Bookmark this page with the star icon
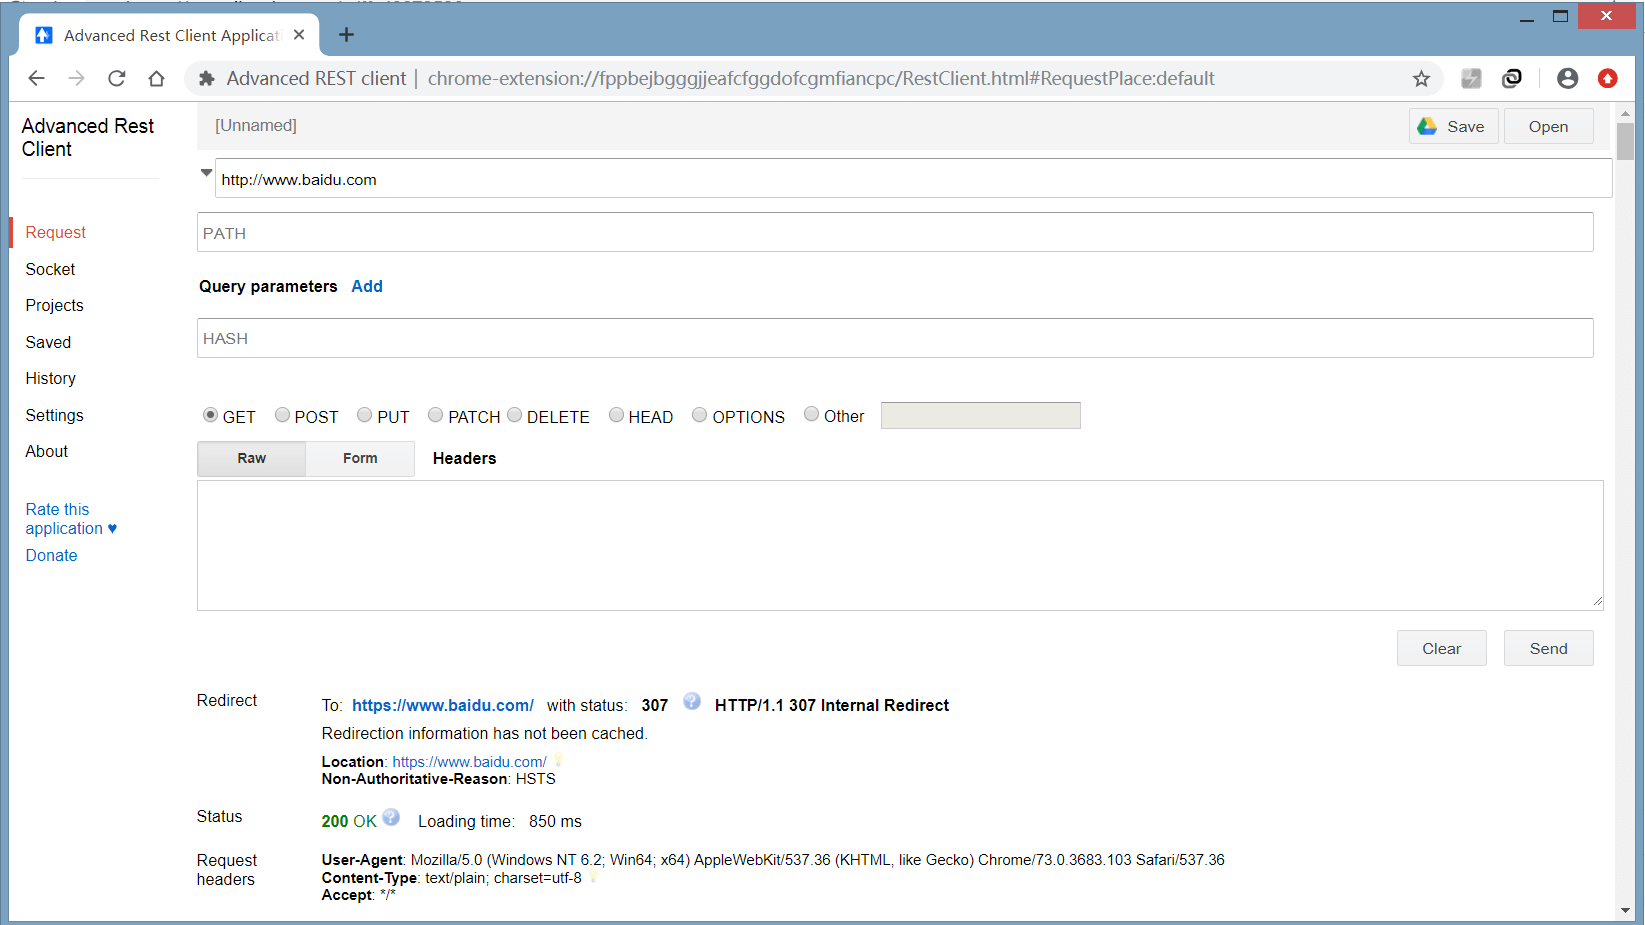The image size is (1645, 925). click(x=1421, y=78)
